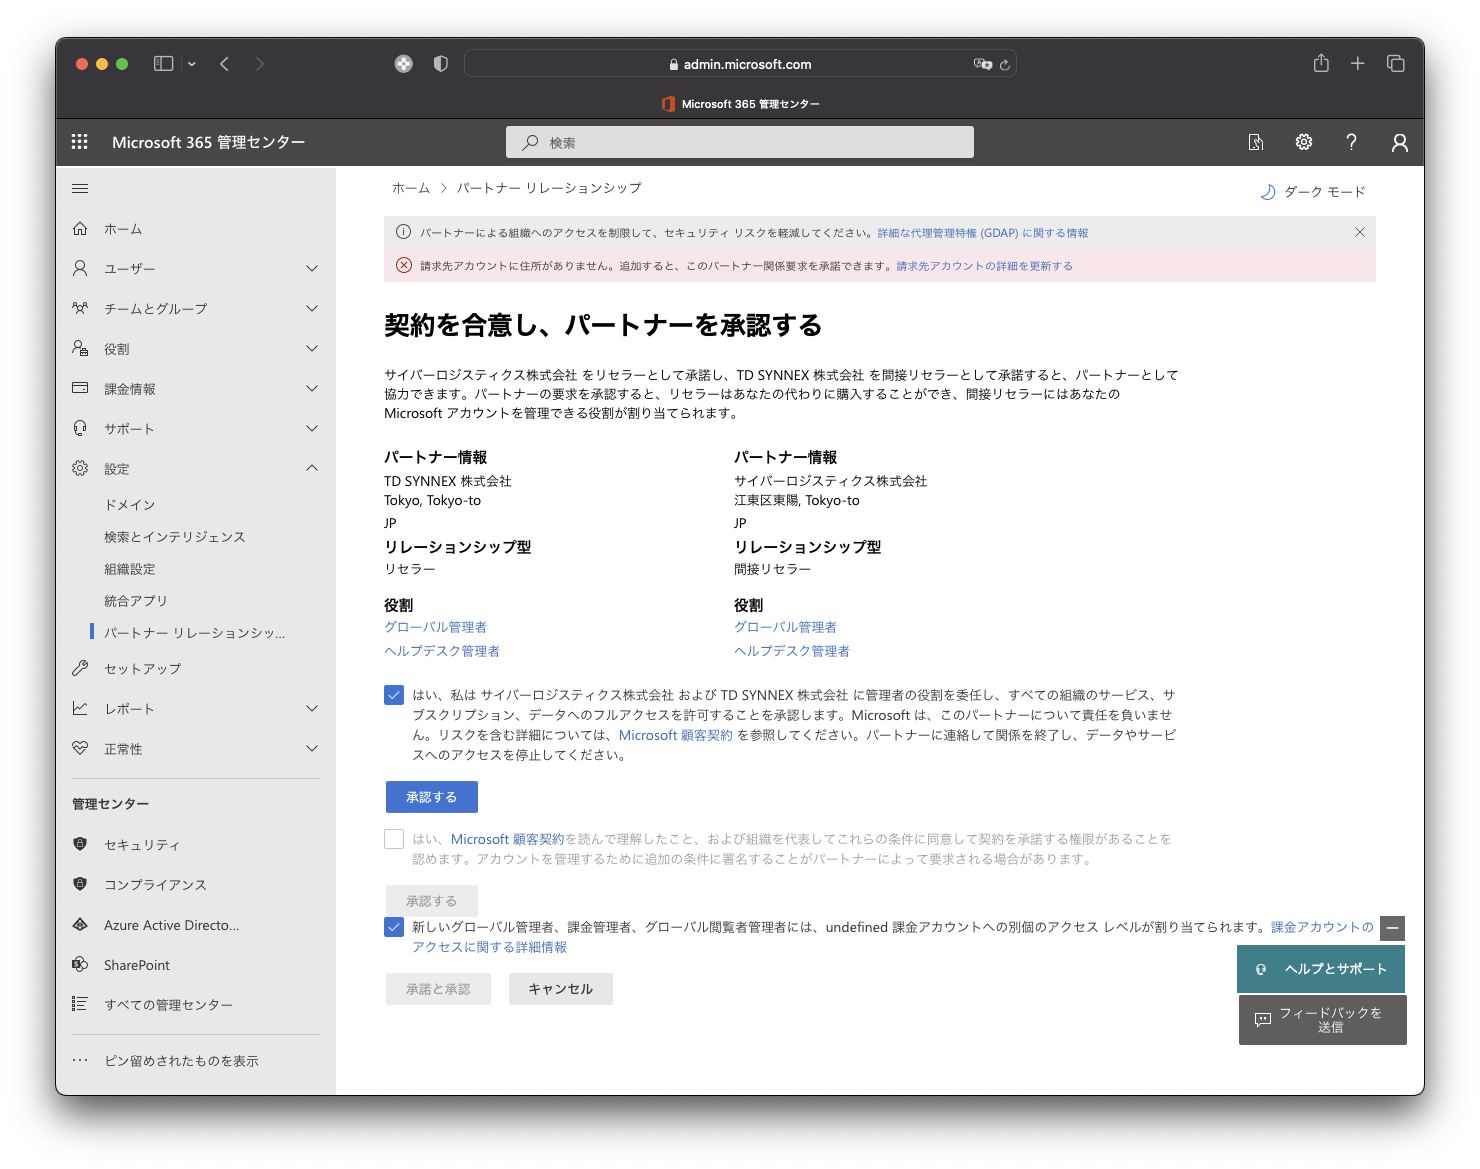Expand the 正常性 chevron
1480x1169 pixels.
(312, 748)
